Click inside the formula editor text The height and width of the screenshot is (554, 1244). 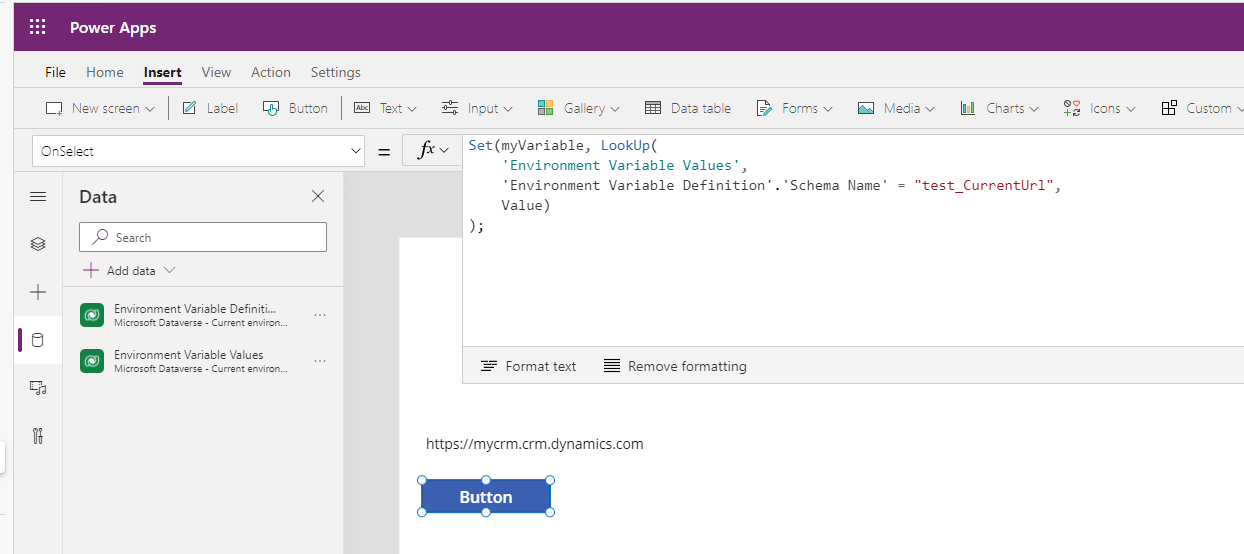[x=853, y=240]
